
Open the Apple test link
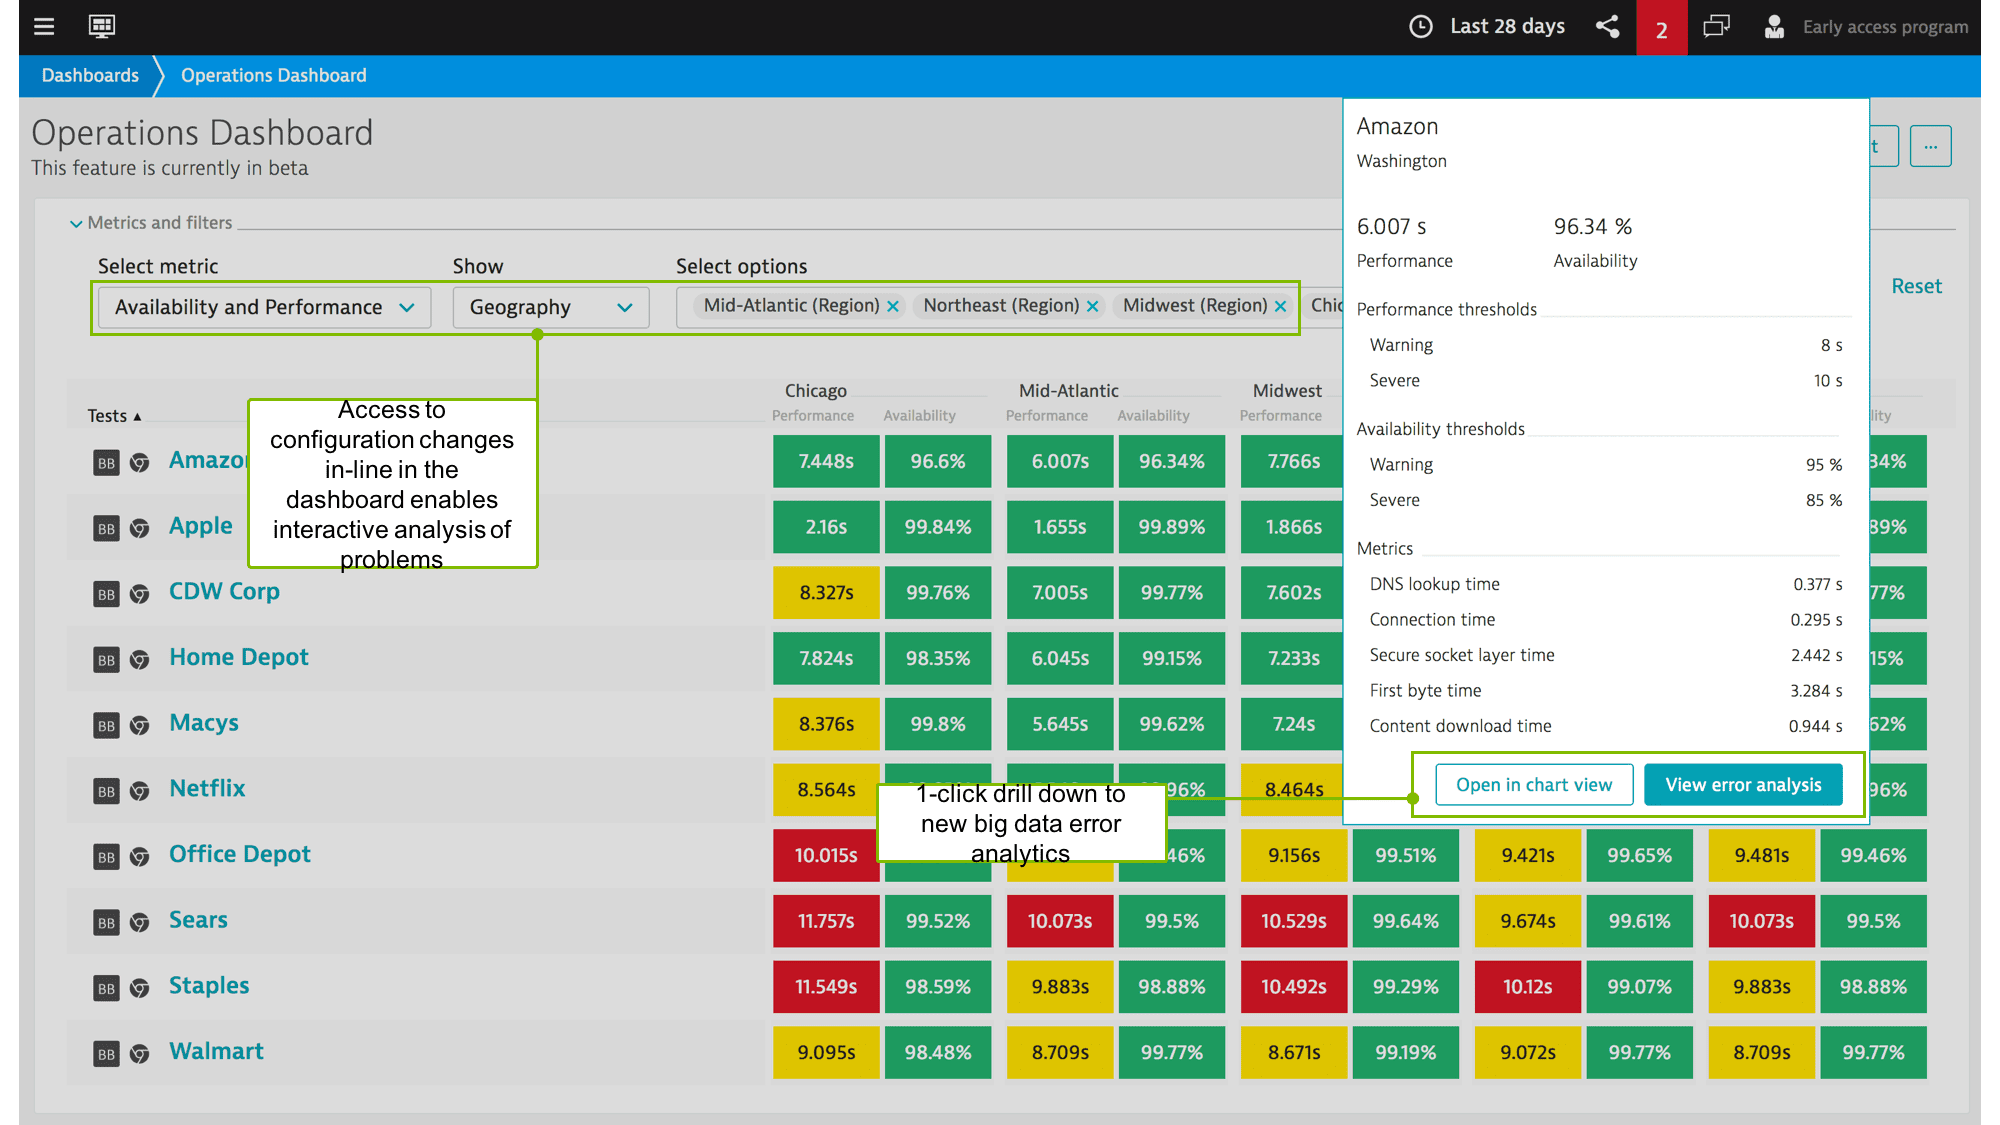(200, 526)
